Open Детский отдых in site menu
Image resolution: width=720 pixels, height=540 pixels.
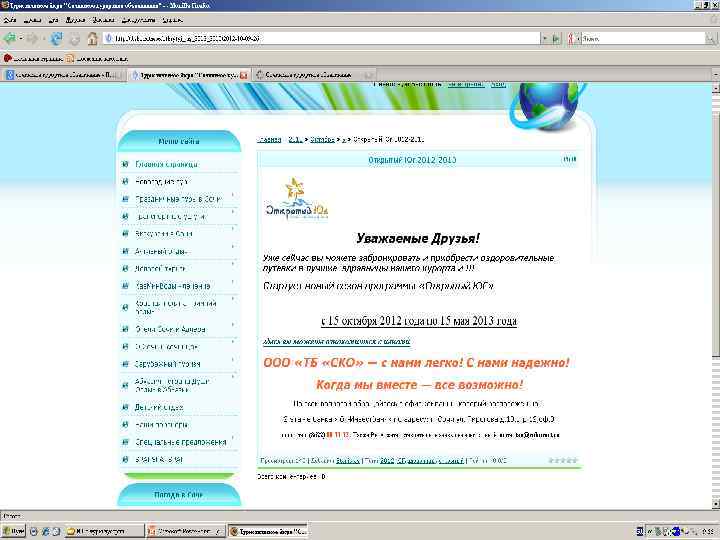tap(159, 407)
